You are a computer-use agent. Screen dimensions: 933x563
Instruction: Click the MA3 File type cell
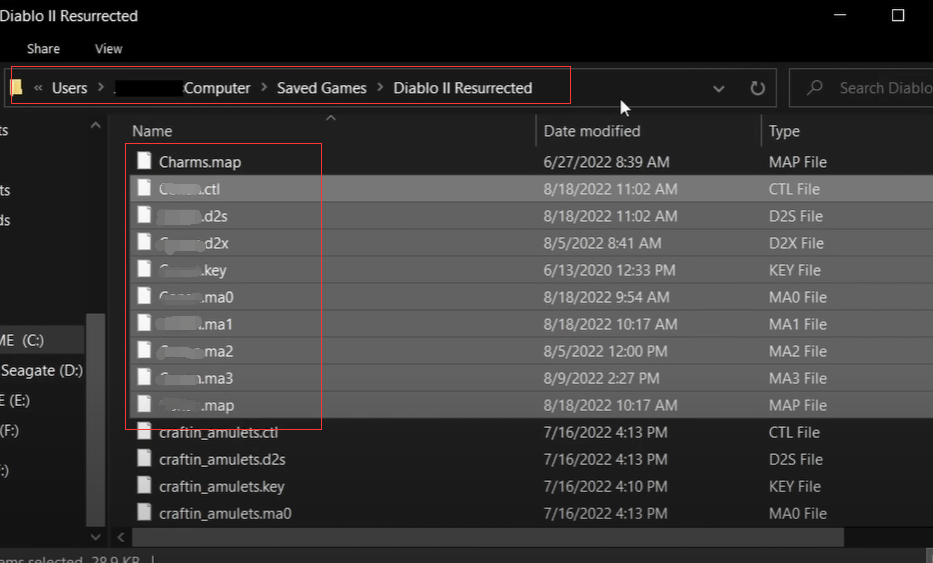[x=797, y=379]
